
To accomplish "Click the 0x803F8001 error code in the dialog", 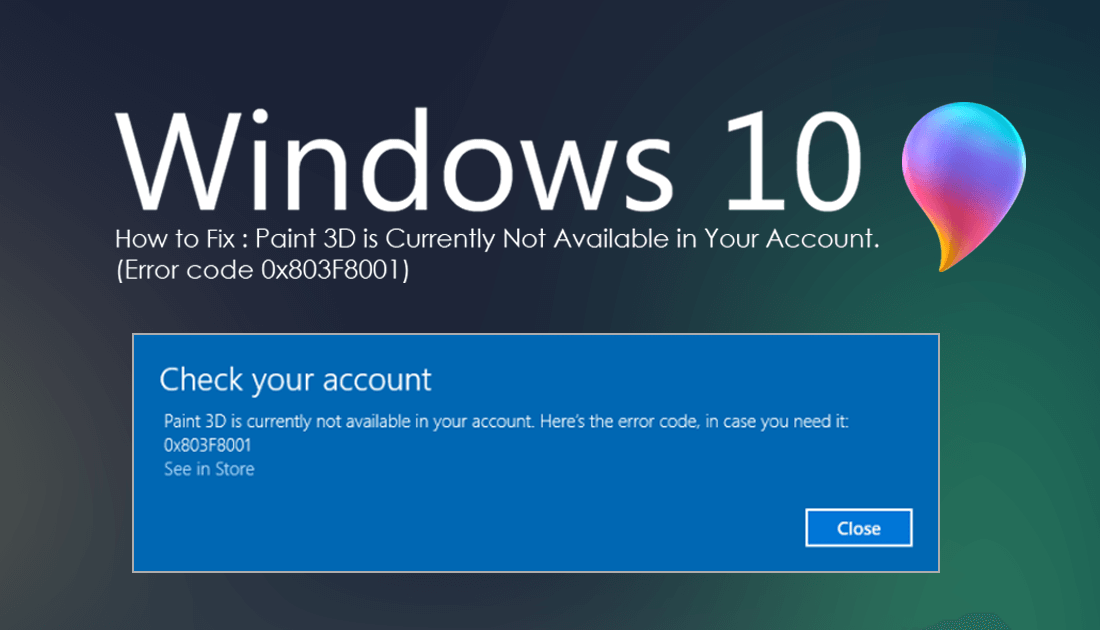I will point(208,445).
